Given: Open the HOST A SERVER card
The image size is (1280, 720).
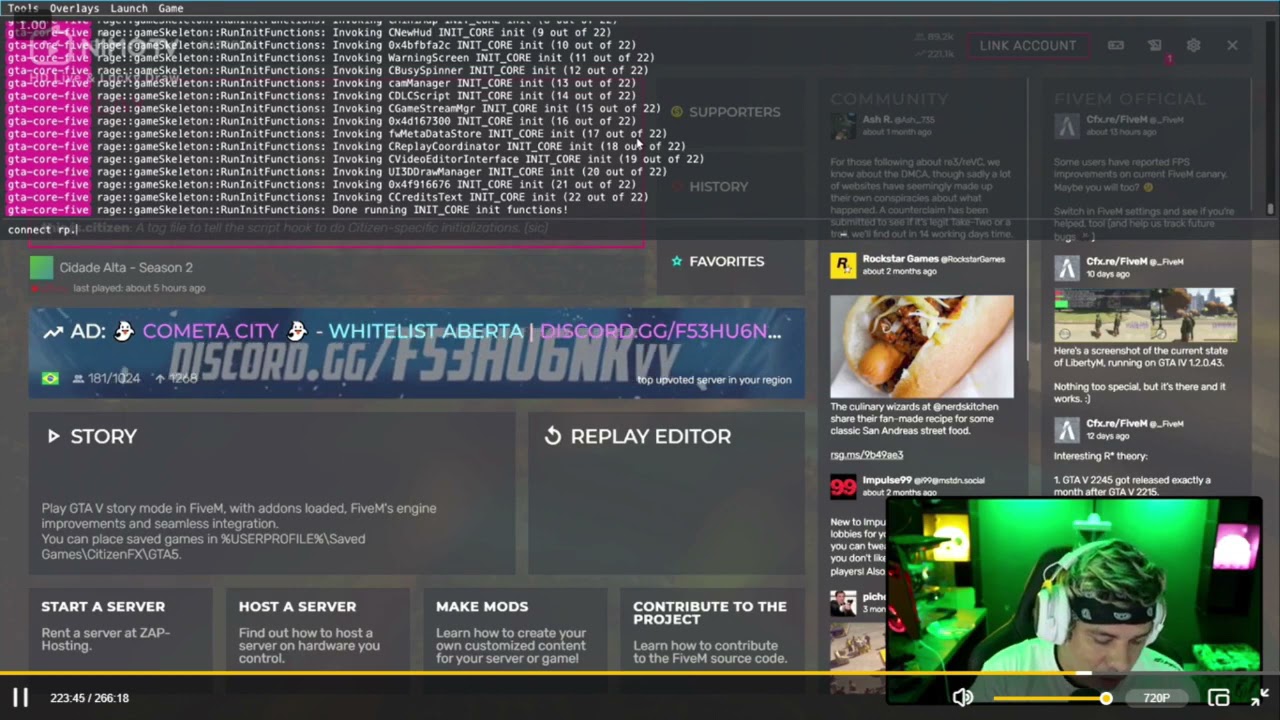Looking at the screenshot, I should 317,628.
